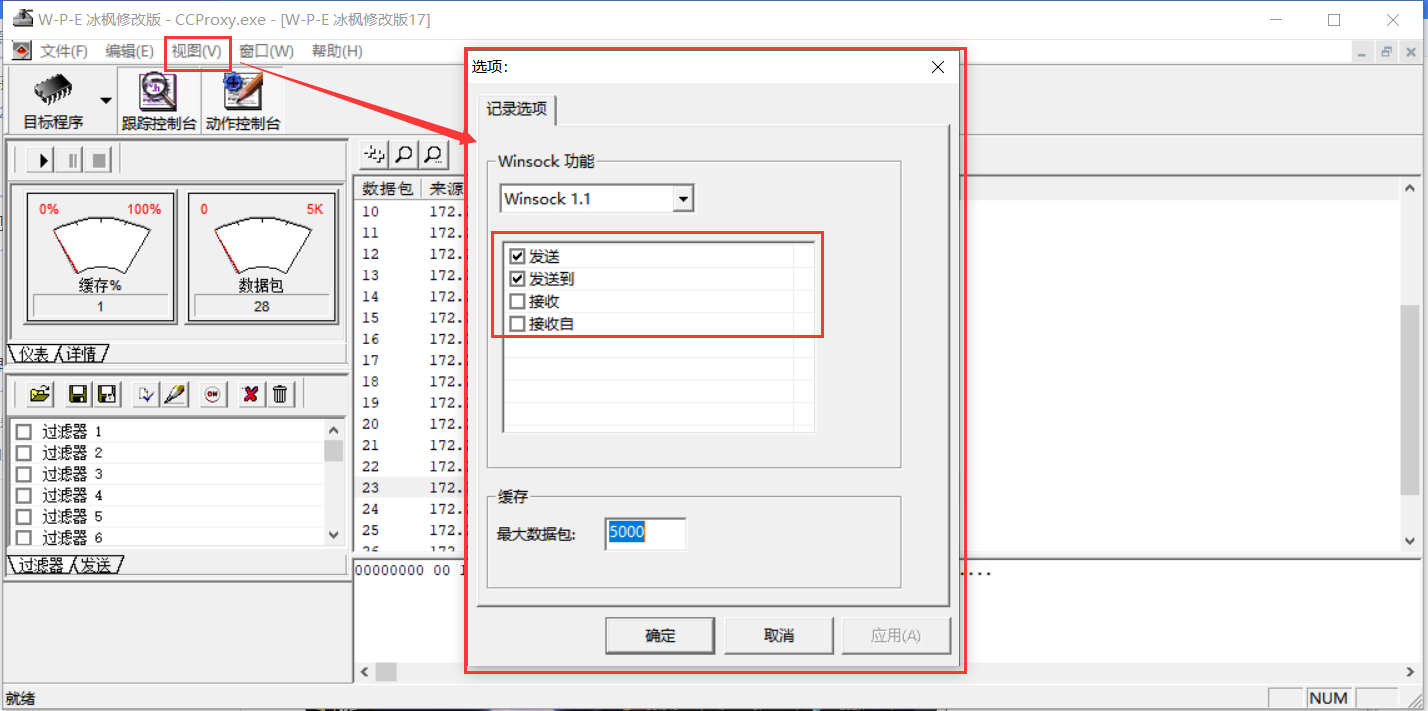1428x711 pixels.
Task: Click inside the 最大数据包 5000 input field
Action: [645, 533]
